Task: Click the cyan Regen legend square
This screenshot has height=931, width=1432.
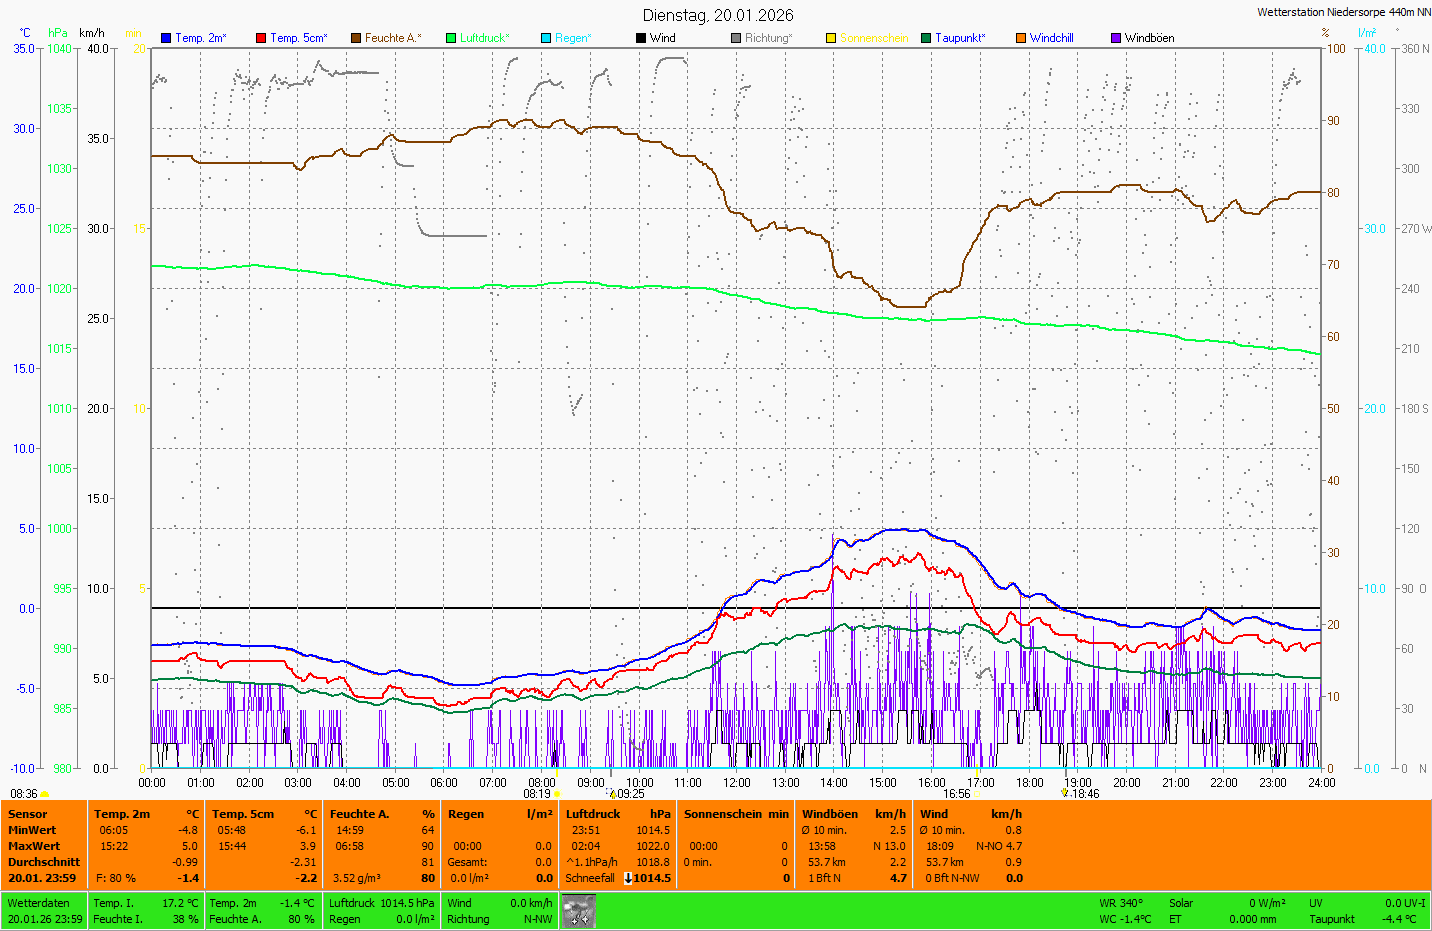Action: [546, 38]
